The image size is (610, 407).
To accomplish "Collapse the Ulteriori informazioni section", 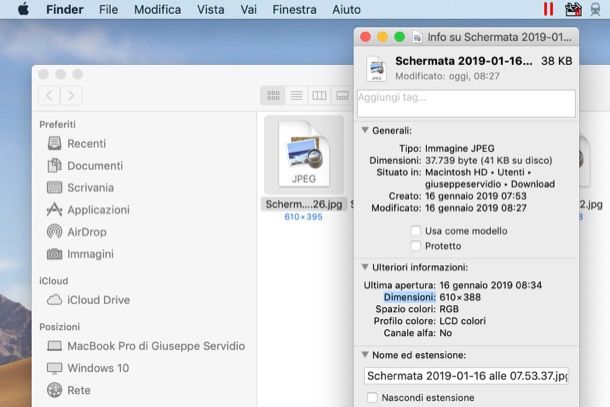I will pyautogui.click(x=365, y=267).
